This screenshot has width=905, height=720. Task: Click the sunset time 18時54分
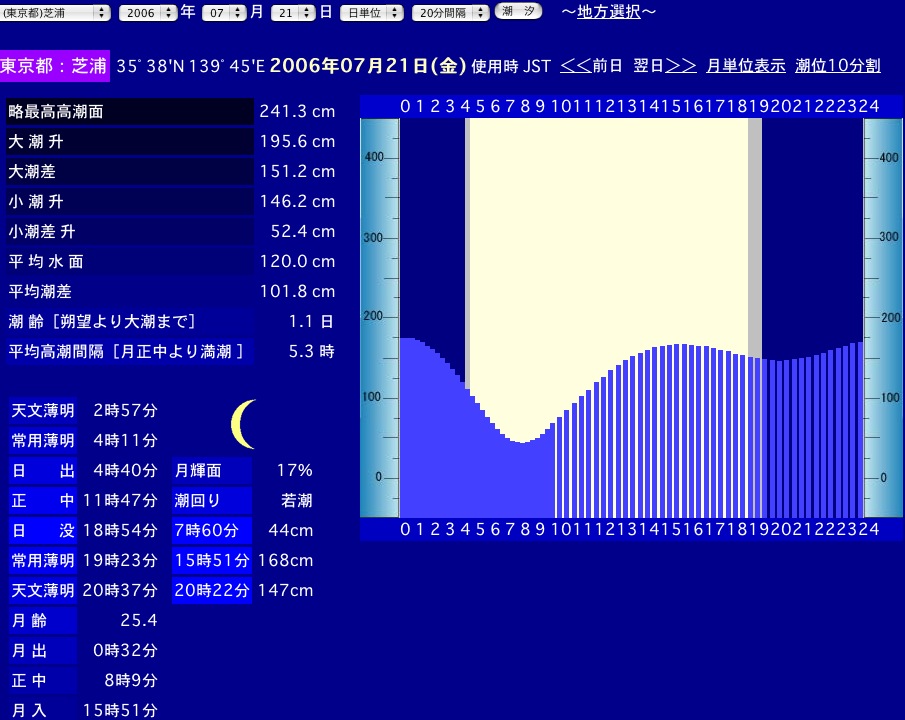pos(120,531)
